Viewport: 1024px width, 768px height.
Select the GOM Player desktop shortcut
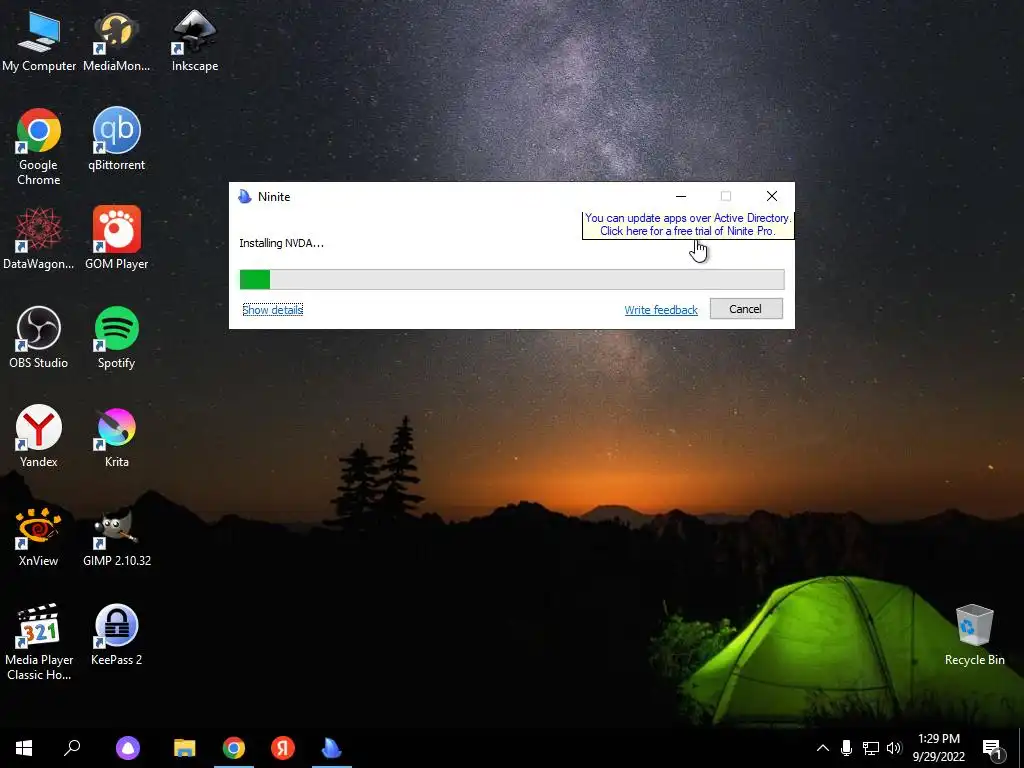pos(116,238)
